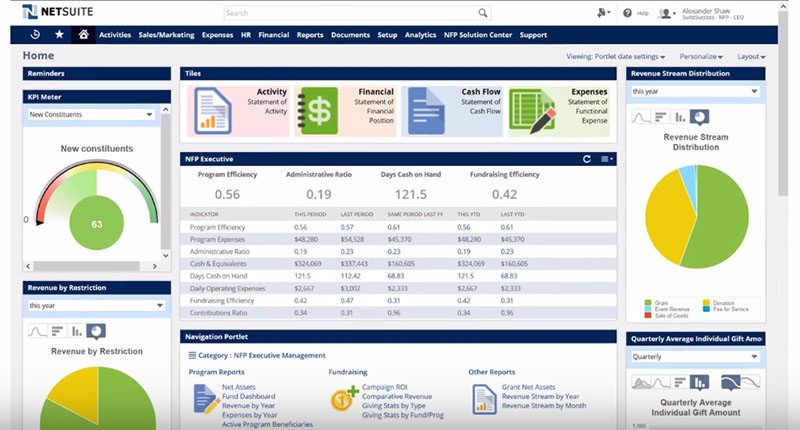Click the KPI Meter scroll-down arrow
800x430 pixels.
(165, 256)
